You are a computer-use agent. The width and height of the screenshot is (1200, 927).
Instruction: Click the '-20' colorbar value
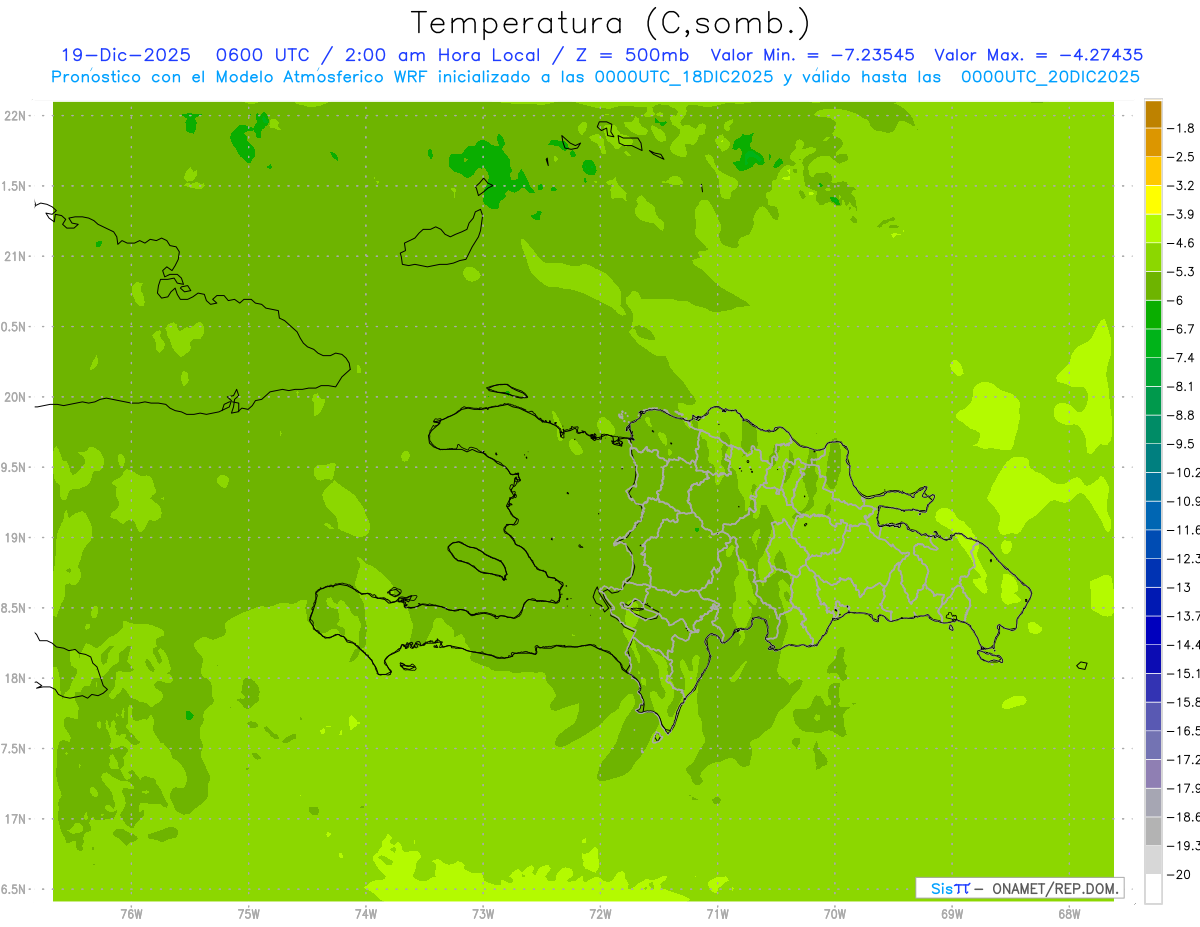pos(1180,875)
